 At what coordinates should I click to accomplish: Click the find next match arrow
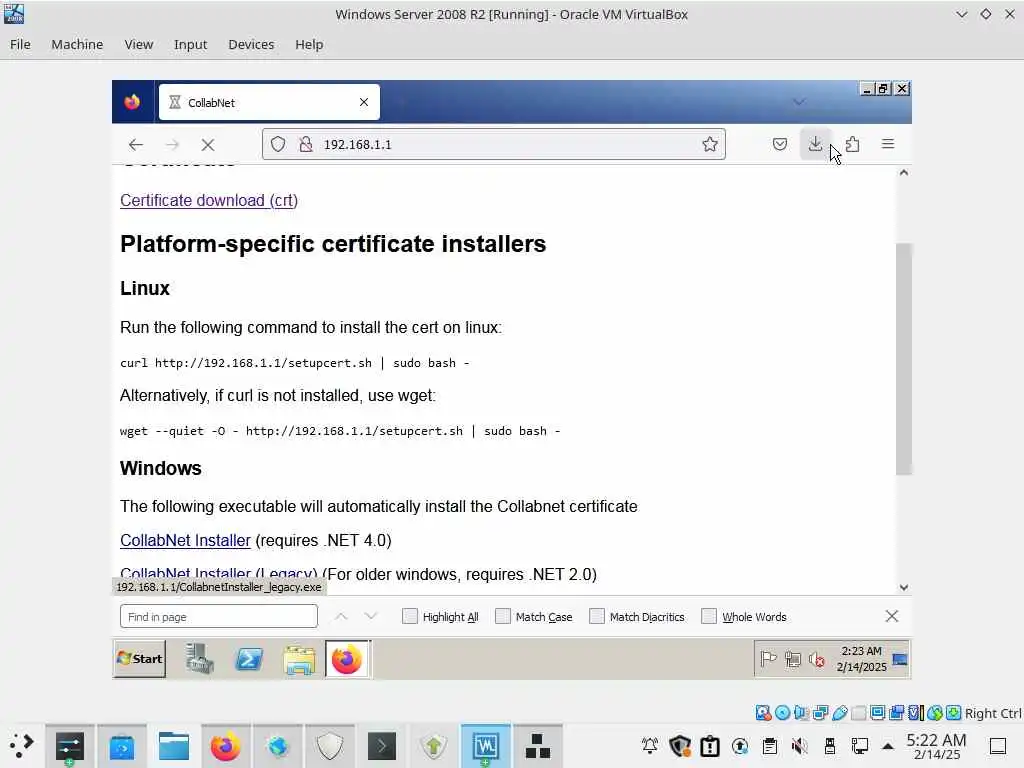(371, 616)
